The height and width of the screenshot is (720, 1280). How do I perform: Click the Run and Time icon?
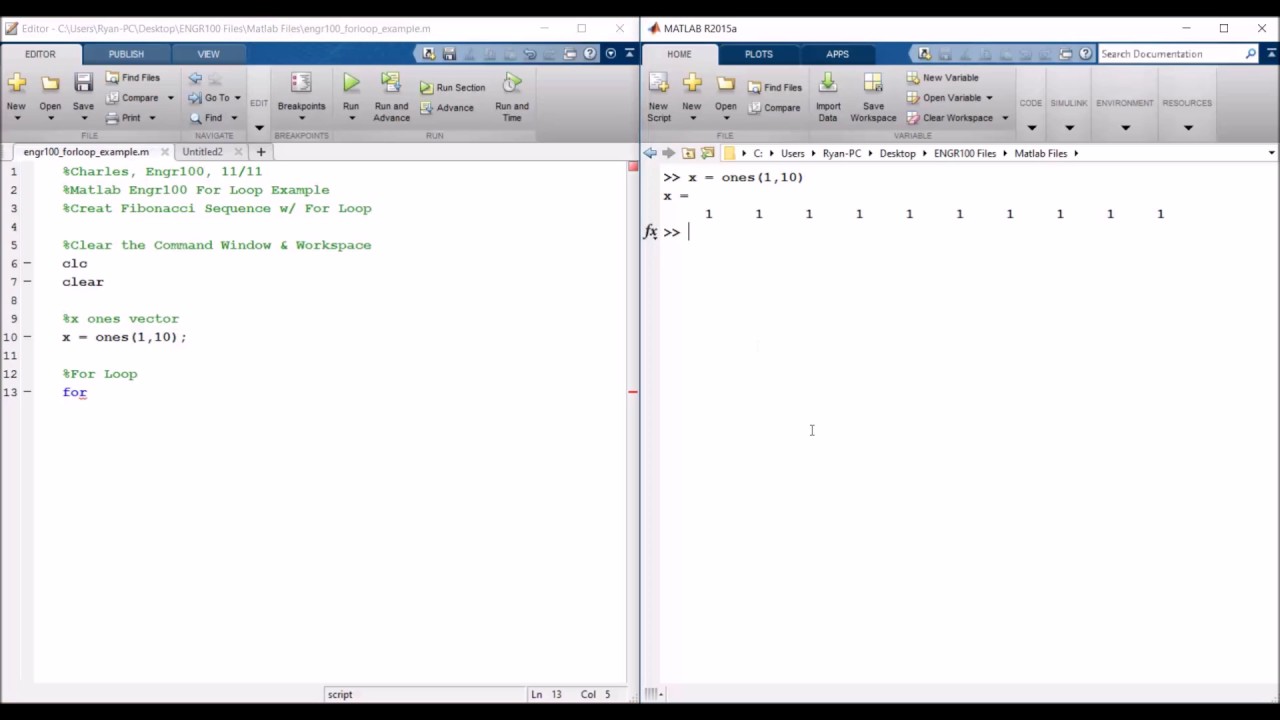[x=512, y=84]
